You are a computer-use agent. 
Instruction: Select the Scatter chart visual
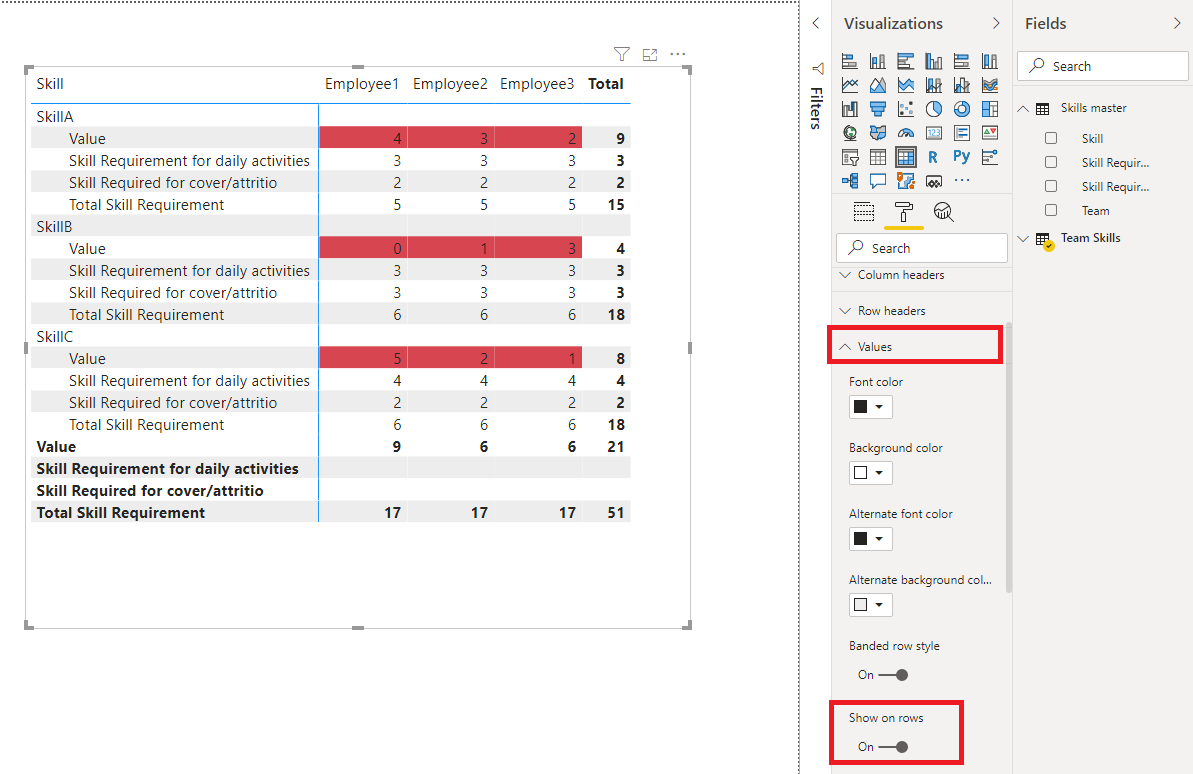click(905, 109)
